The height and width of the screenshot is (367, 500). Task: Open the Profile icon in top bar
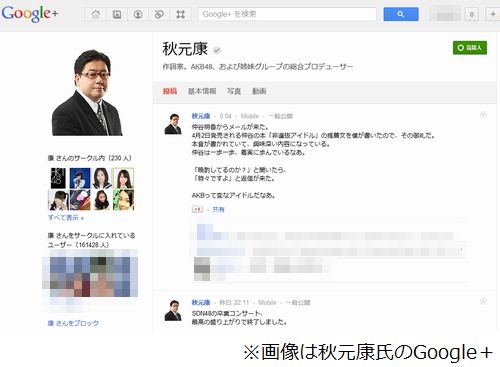138,14
